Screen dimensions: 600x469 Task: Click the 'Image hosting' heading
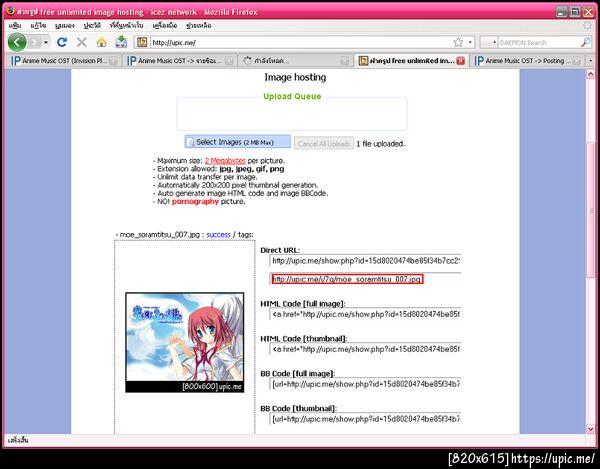[x=295, y=77]
